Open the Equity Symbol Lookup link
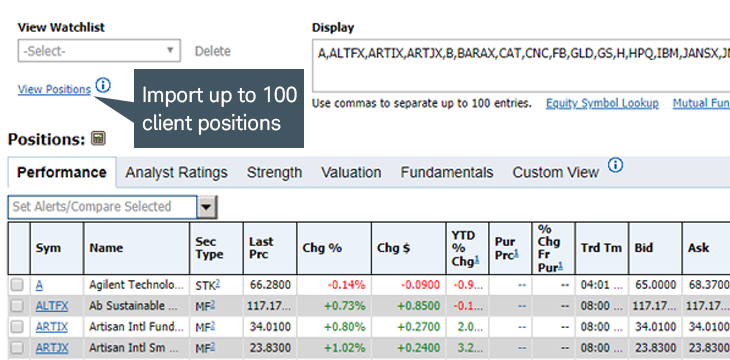 602,103
